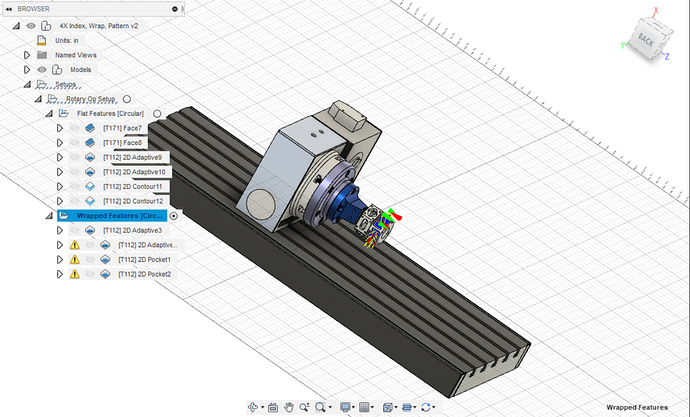Click the 2D Contour11 operation icon

[x=90, y=187]
